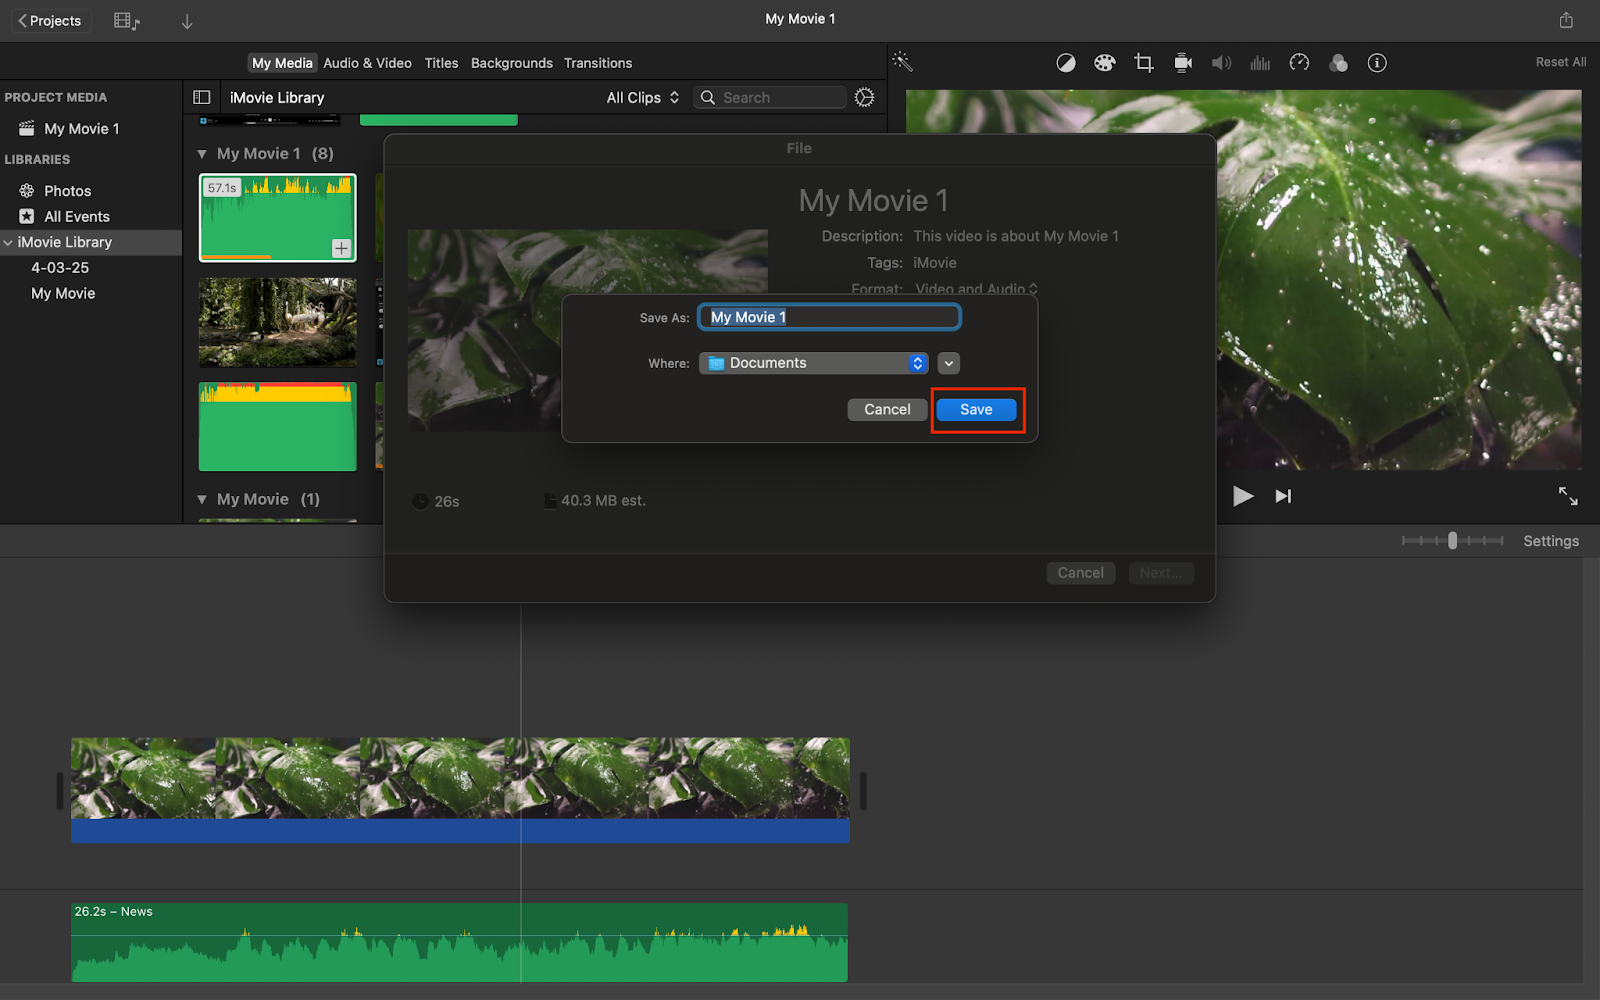Open the Documents location dropdown
The image size is (1600, 1000).
[x=813, y=363]
